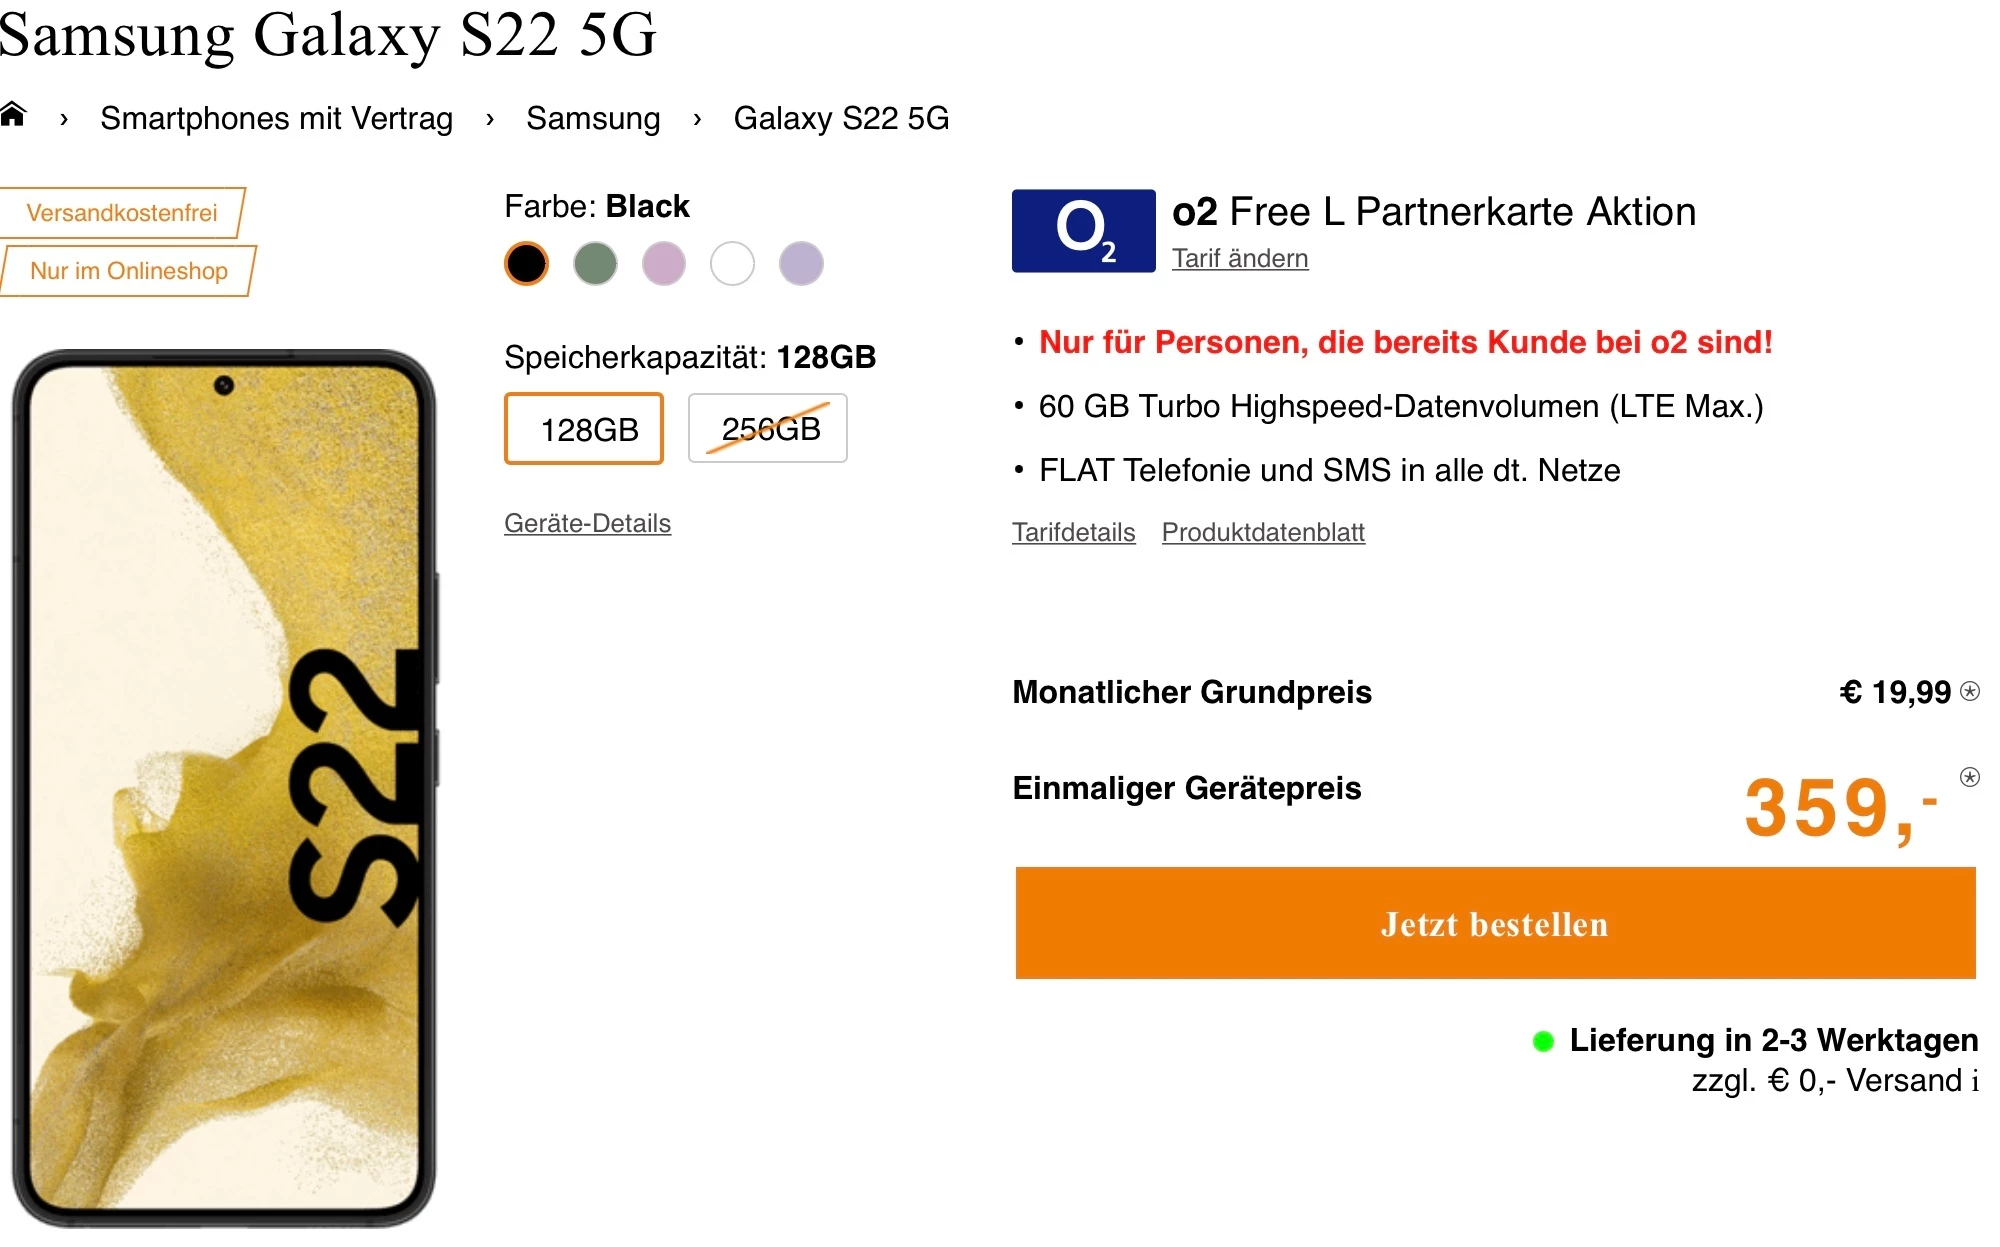Click the home icon in breadcrumb
The image size is (2000, 1247).
coord(13,116)
